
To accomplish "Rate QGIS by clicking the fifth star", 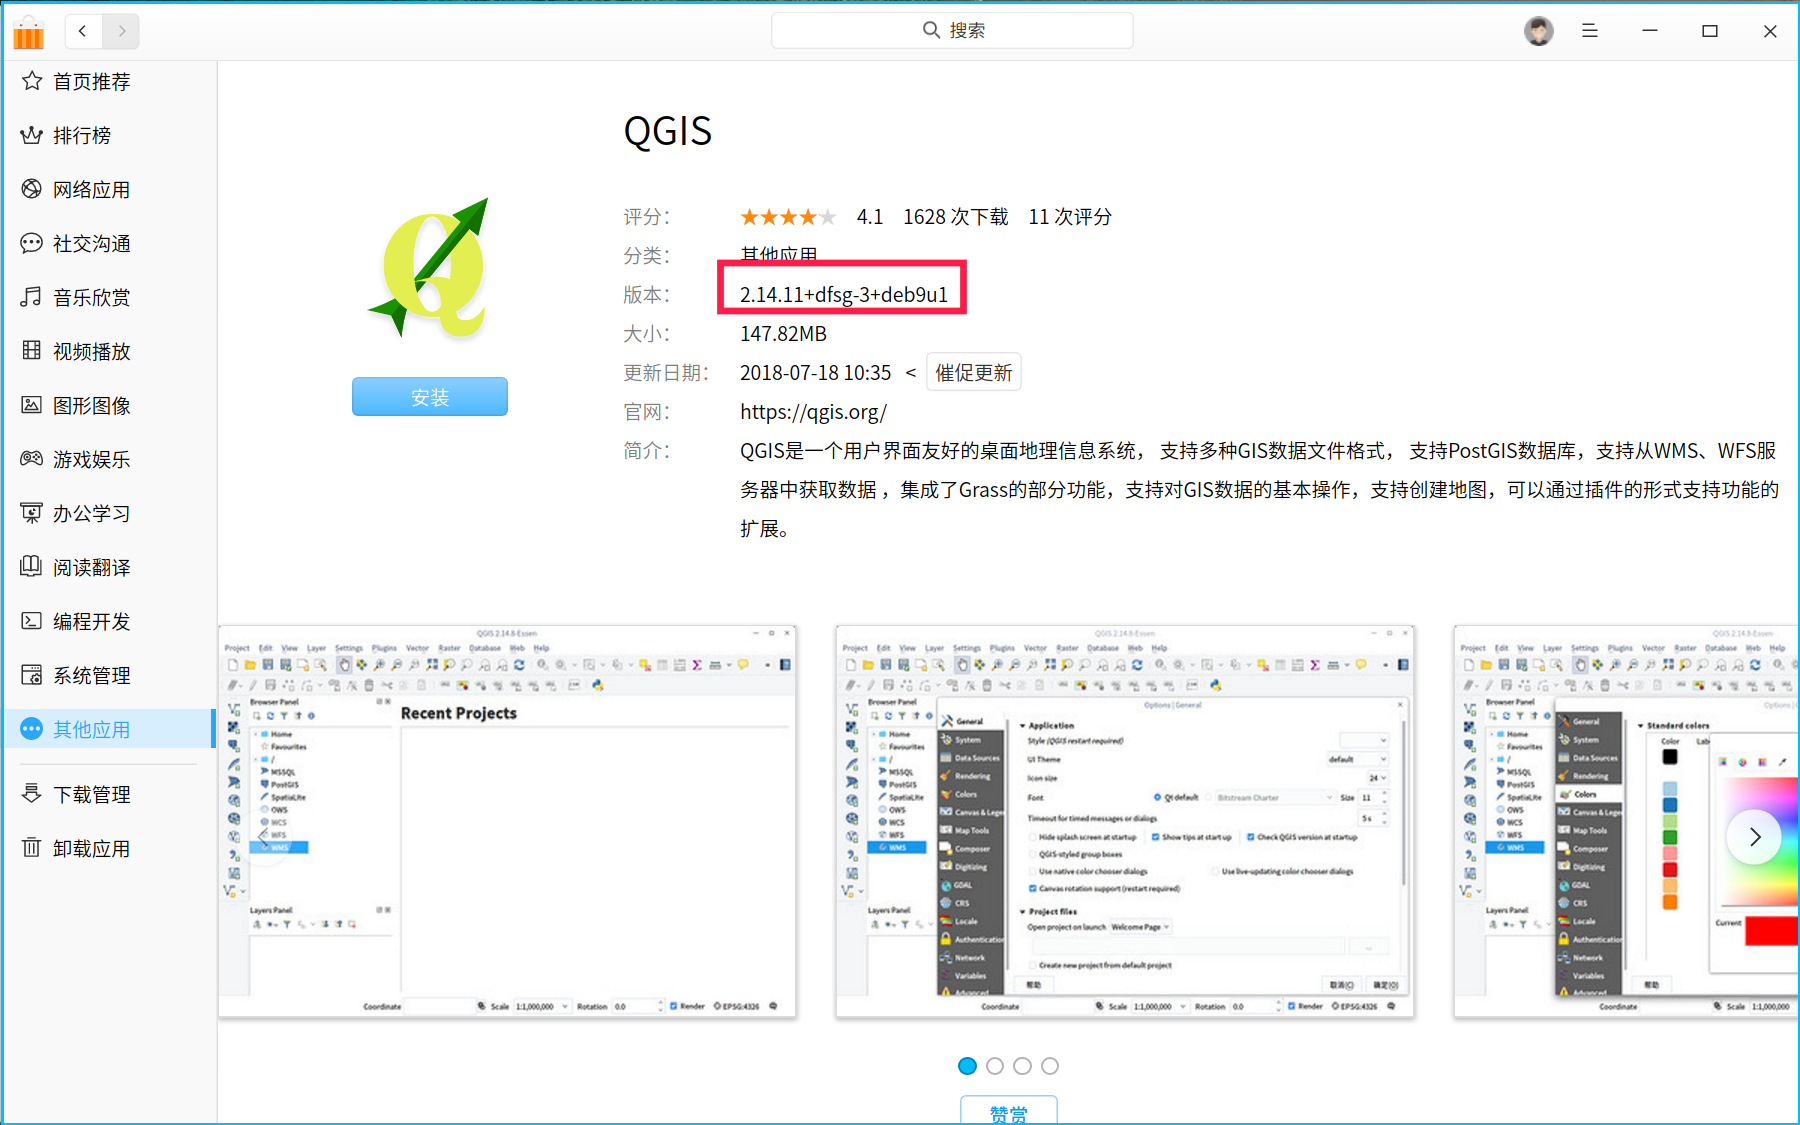I will [826, 216].
